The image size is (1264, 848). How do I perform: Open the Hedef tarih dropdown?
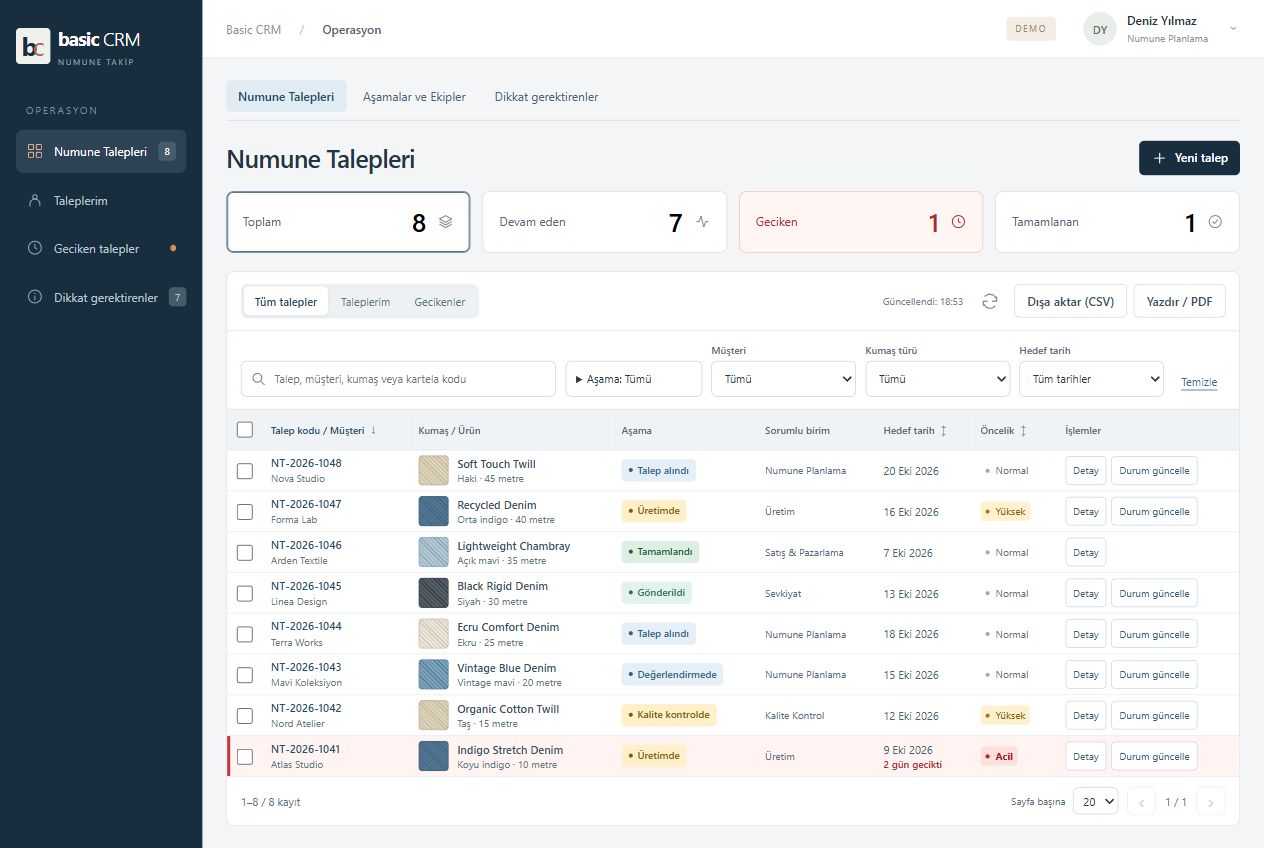pyautogui.click(x=1091, y=379)
